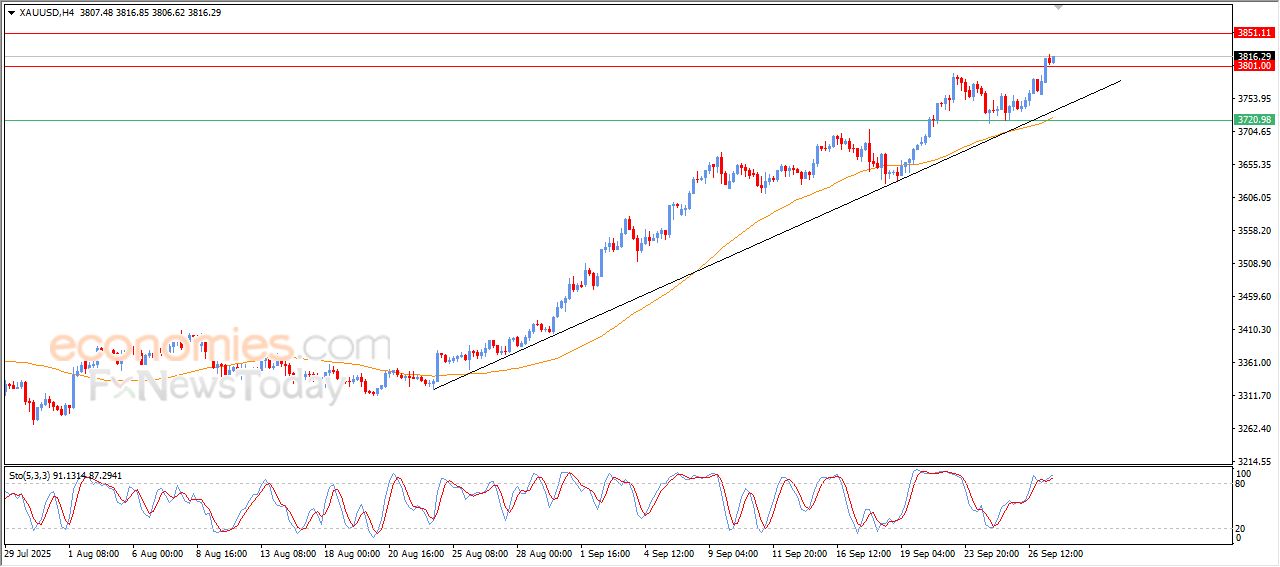This screenshot has width=1280, height=567.
Task: Click the open price value 3807.48
Action: (x=94, y=13)
